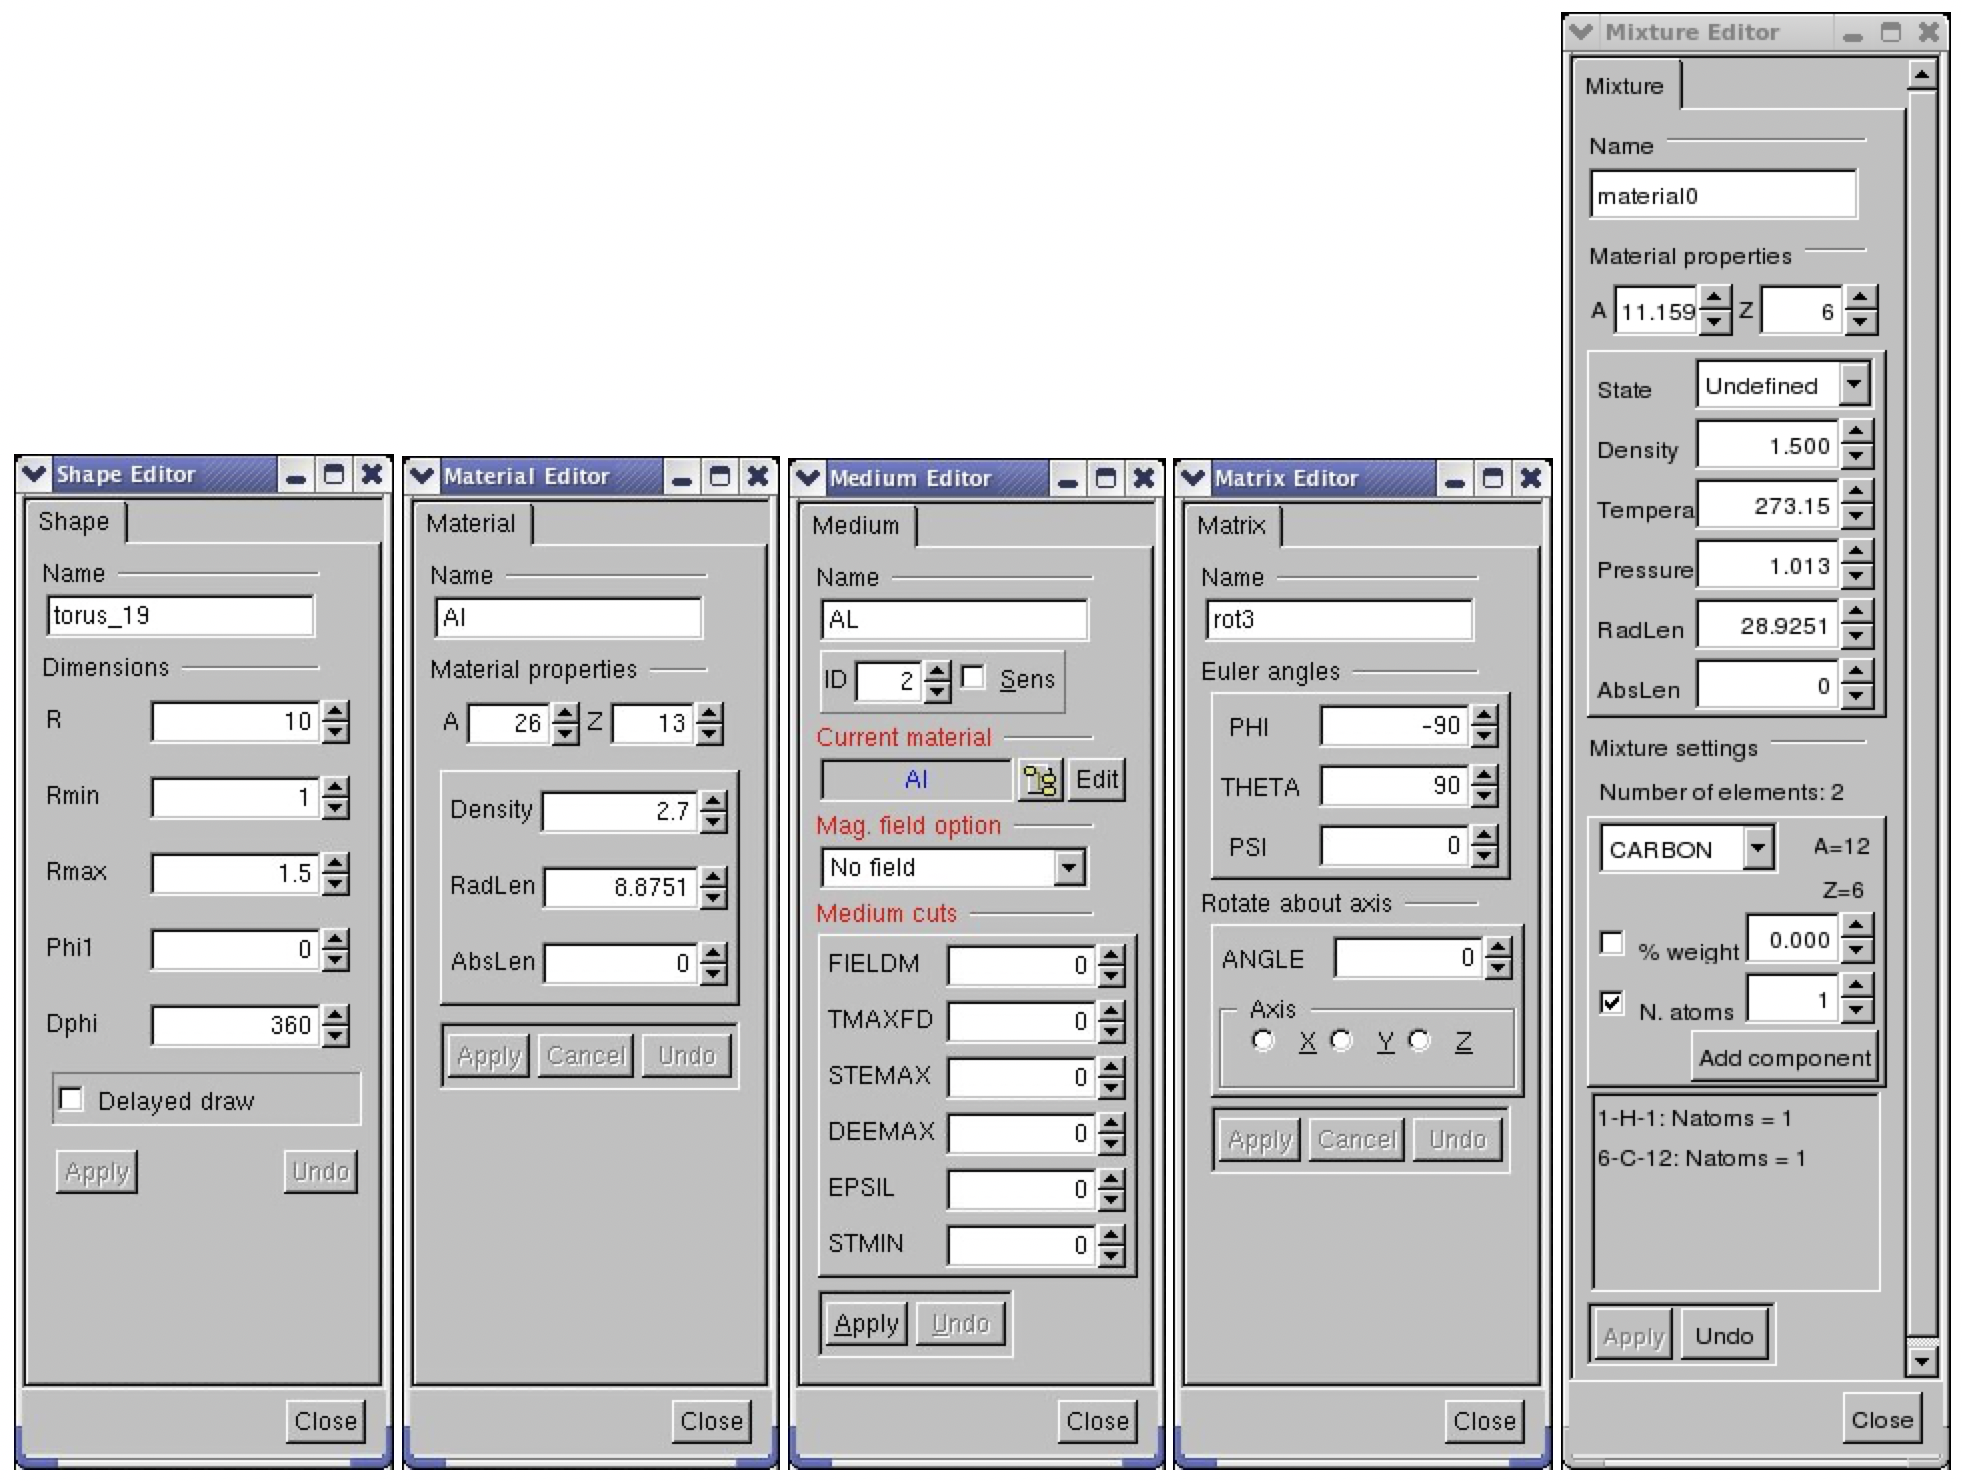The image size is (1962, 1482).
Task: Uncheck the N. atoms checkbox
Action: click(1611, 1002)
